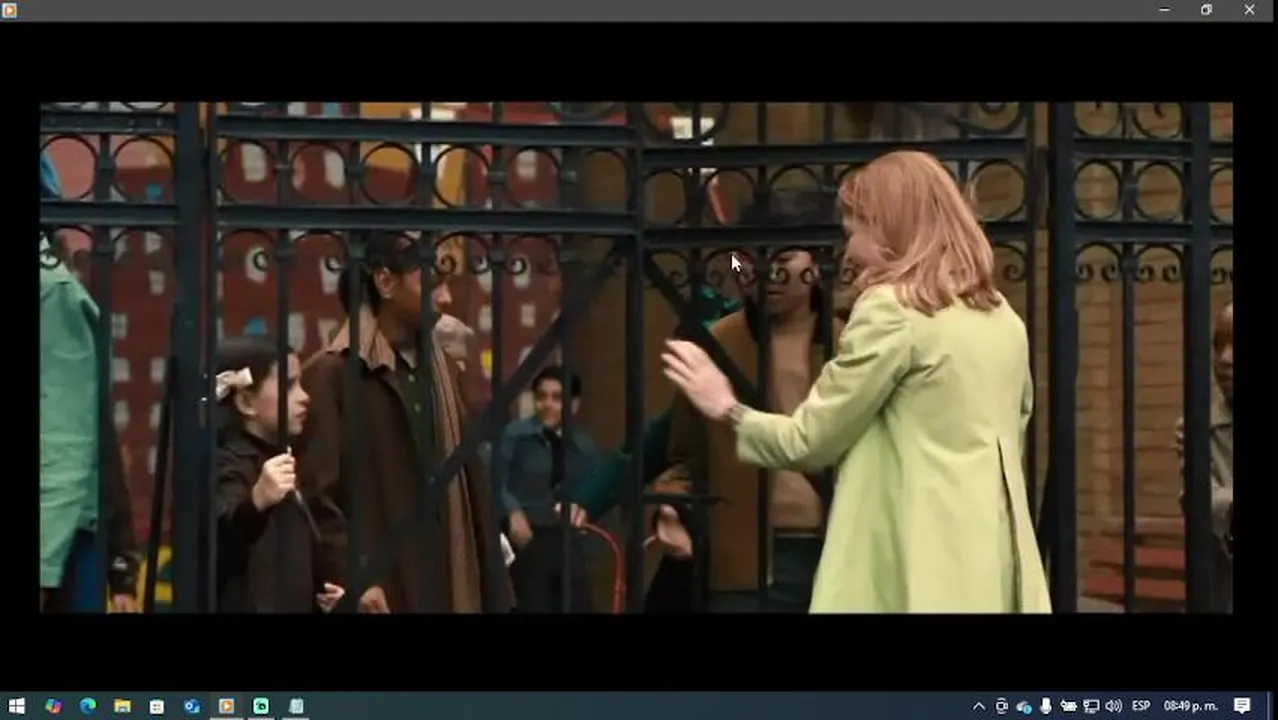Select the media player taskbar icon
Viewport: 1278px width, 720px height.
coord(226,706)
